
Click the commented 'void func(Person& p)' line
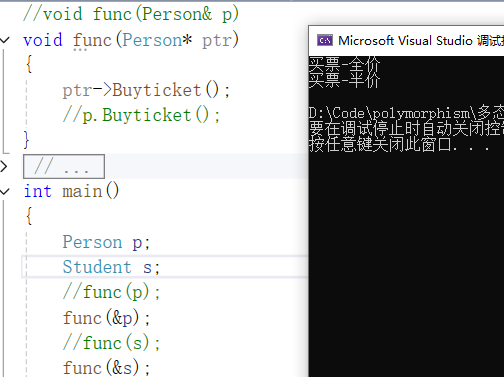pos(131,14)
